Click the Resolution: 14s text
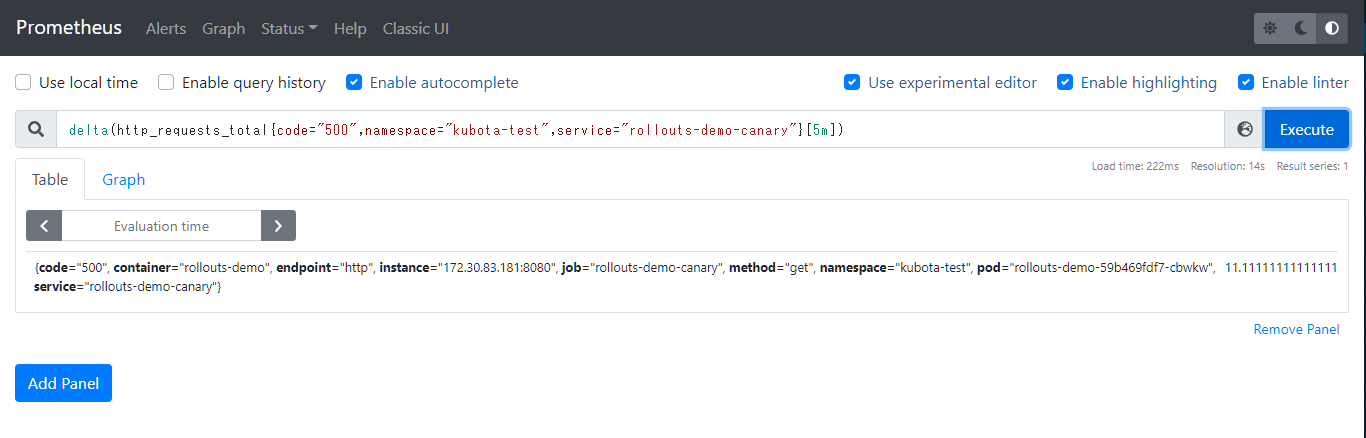 1227,166
